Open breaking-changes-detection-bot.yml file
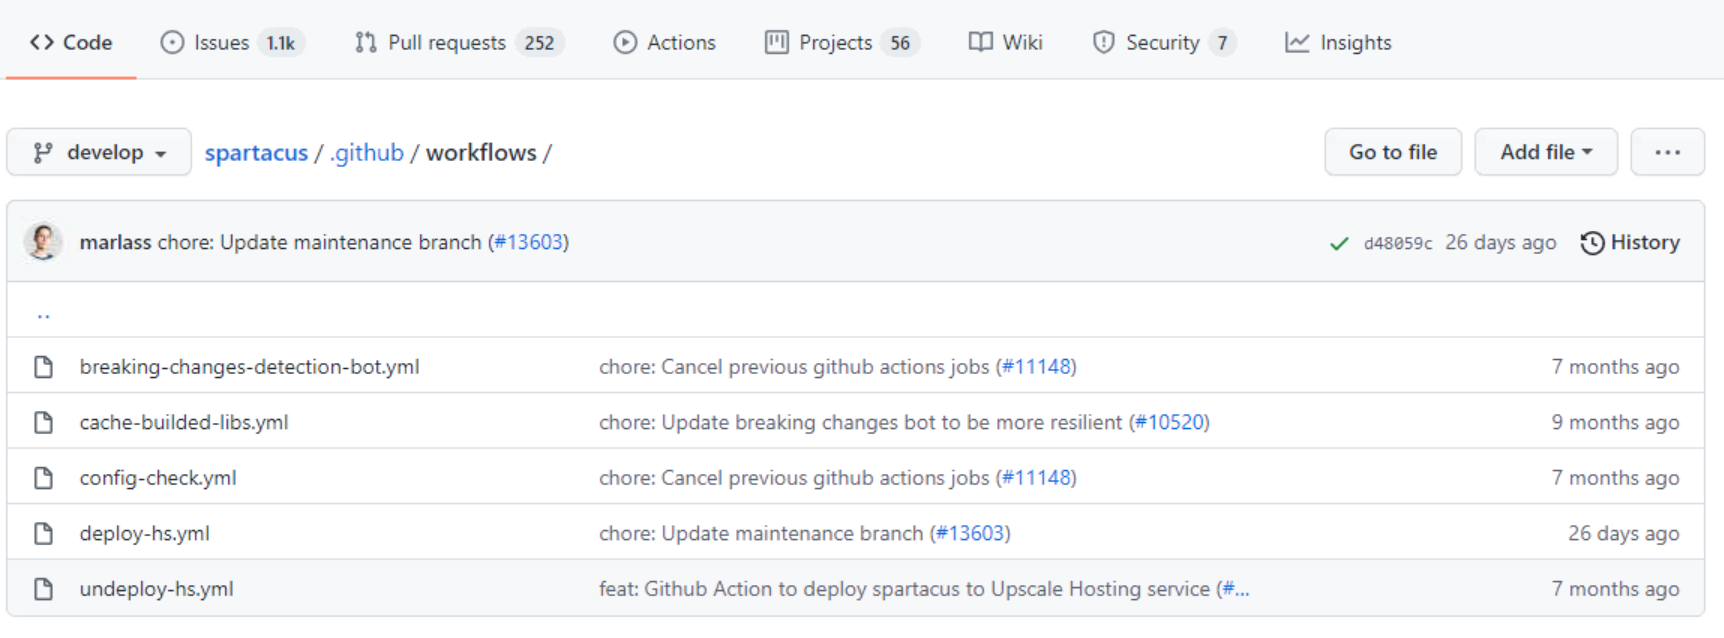Screen dimensions: 1724x638 pyautogui.click(x=249, y=367)
